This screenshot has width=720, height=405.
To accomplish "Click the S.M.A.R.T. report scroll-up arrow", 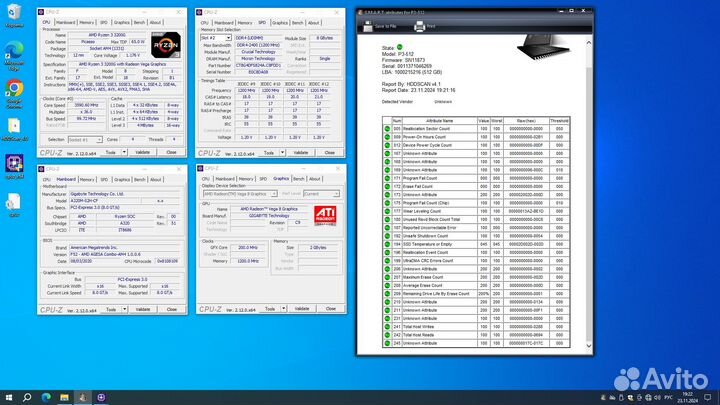I will click(589, 43).
